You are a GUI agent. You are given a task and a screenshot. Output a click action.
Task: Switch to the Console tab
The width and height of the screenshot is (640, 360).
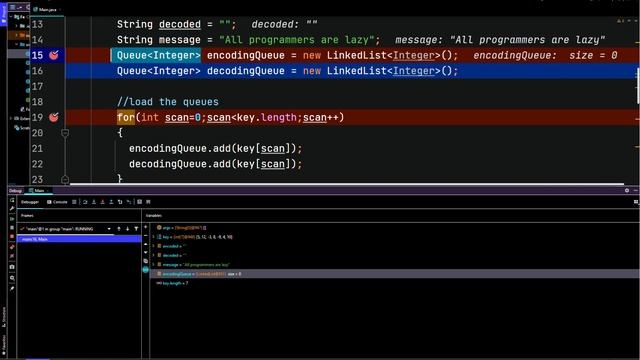click(57, 202)
